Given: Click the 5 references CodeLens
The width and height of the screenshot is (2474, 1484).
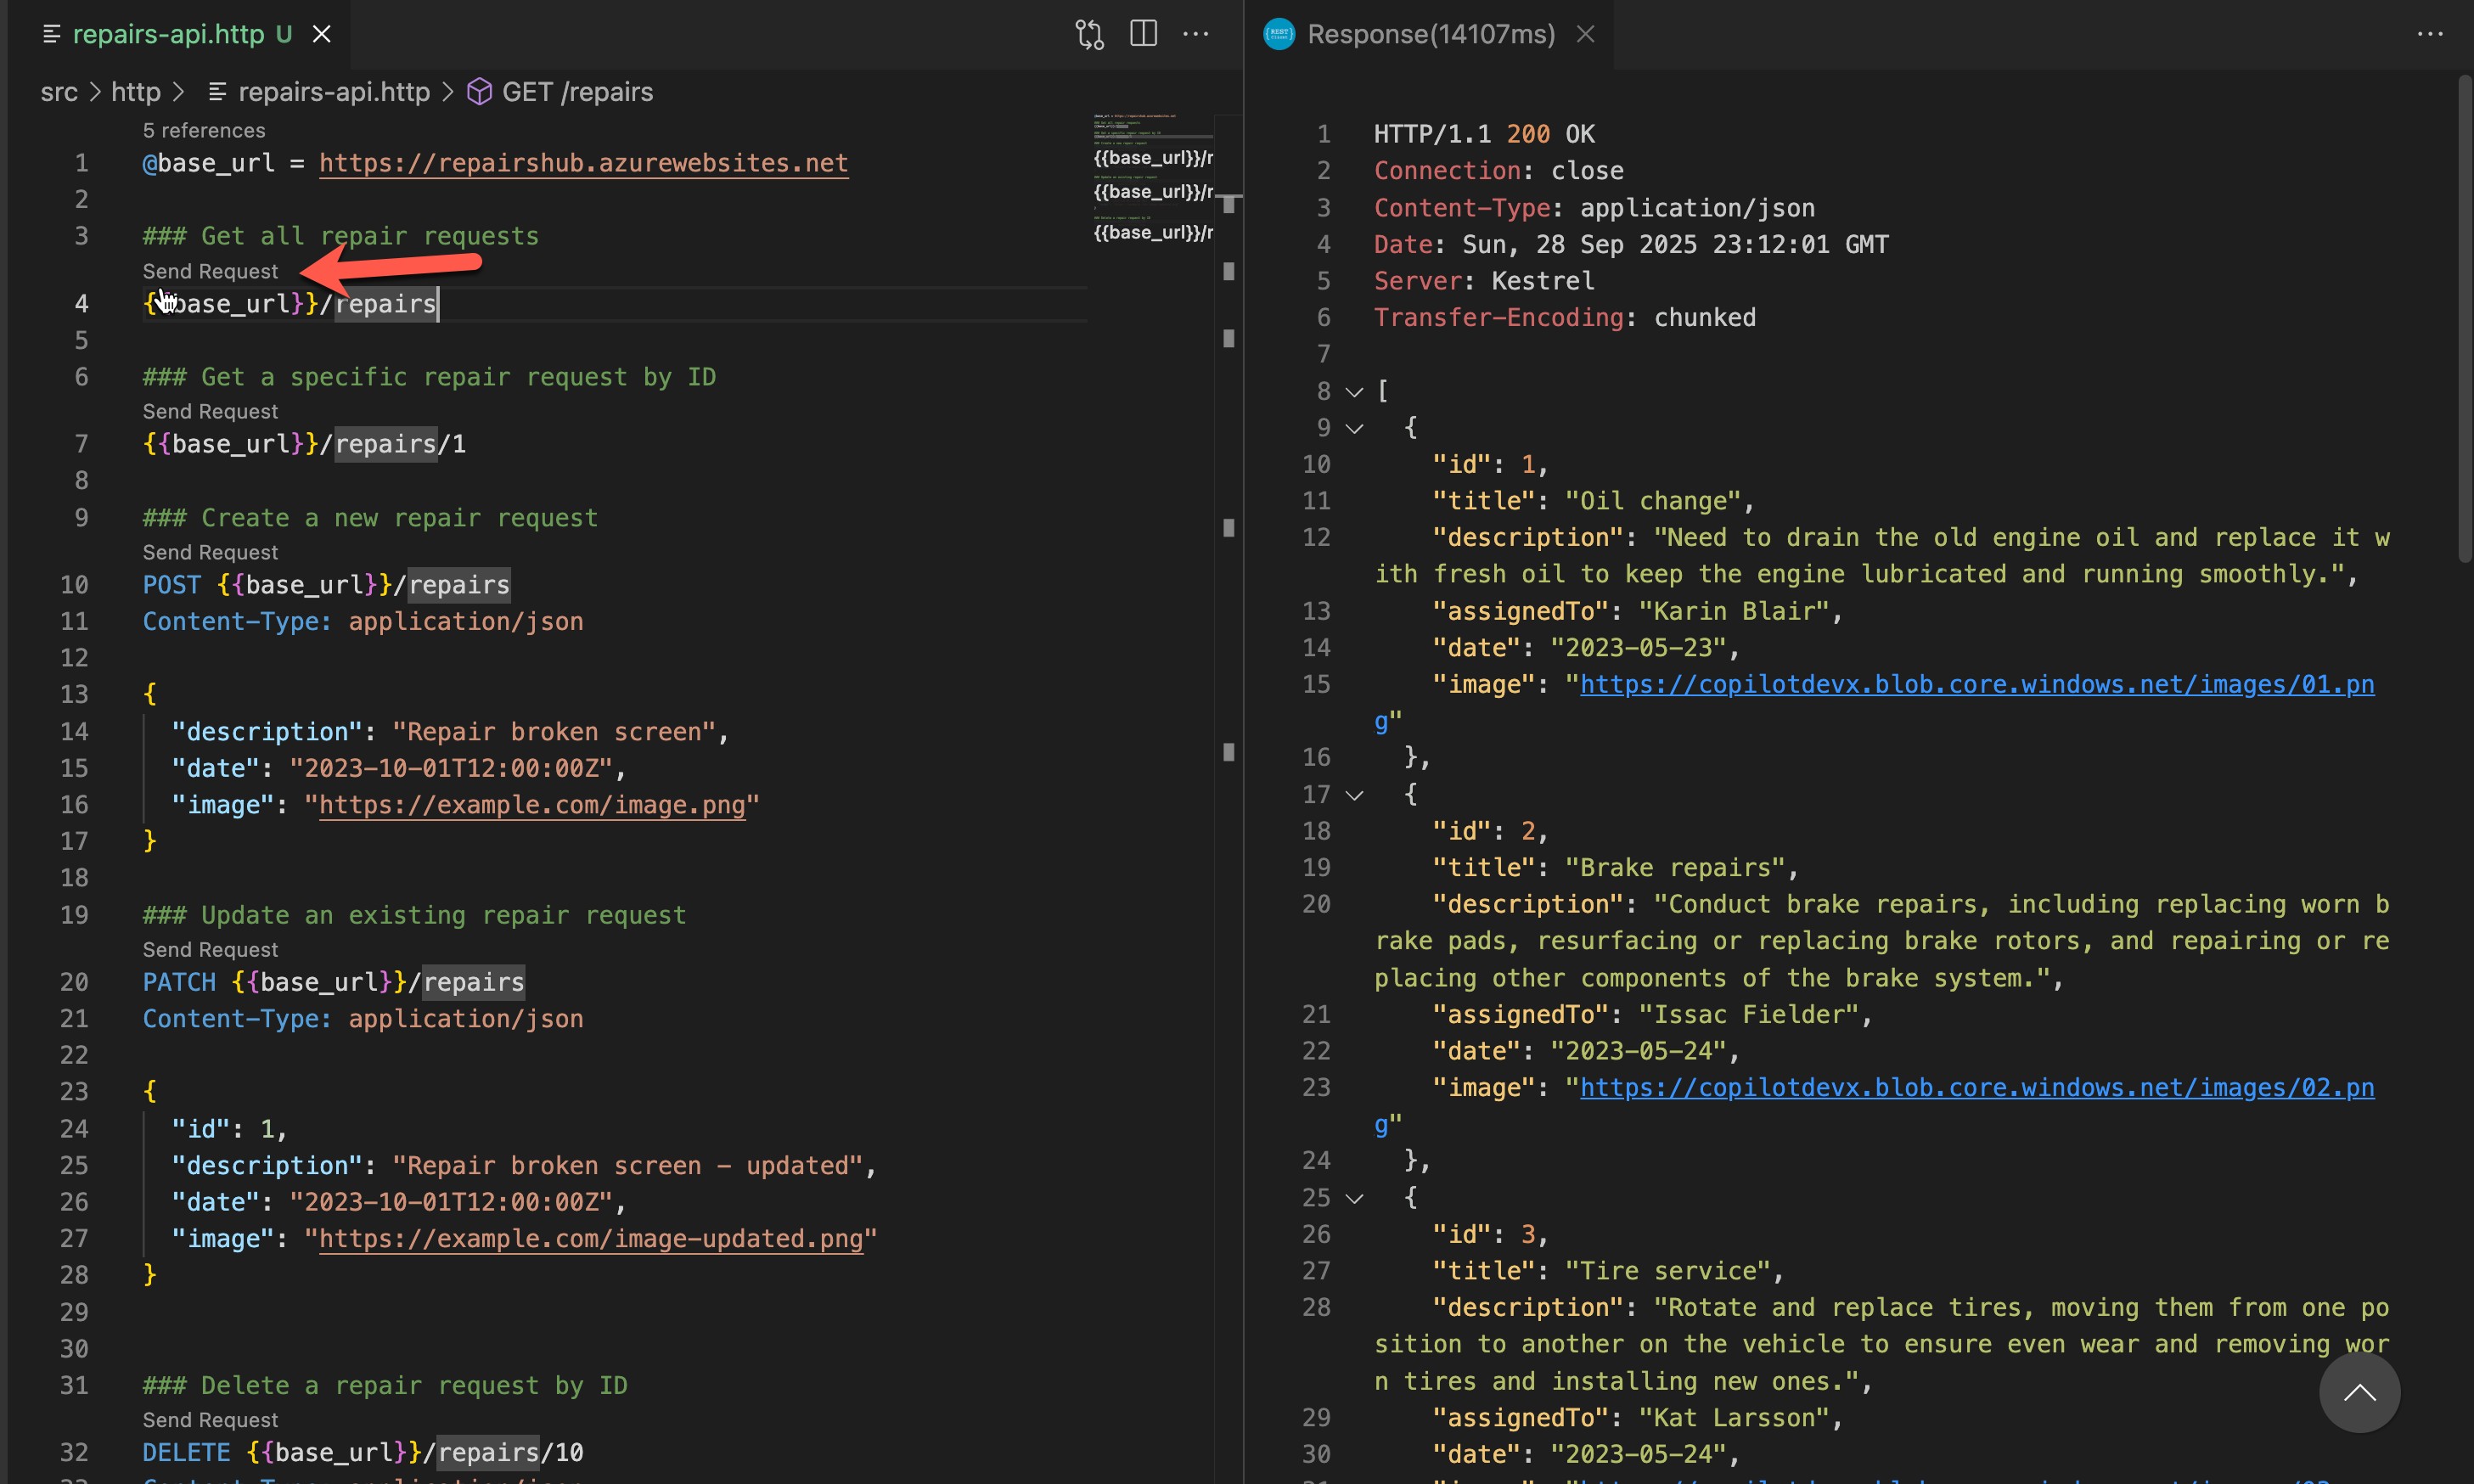Looking at the screenshot, I should 203,129.
